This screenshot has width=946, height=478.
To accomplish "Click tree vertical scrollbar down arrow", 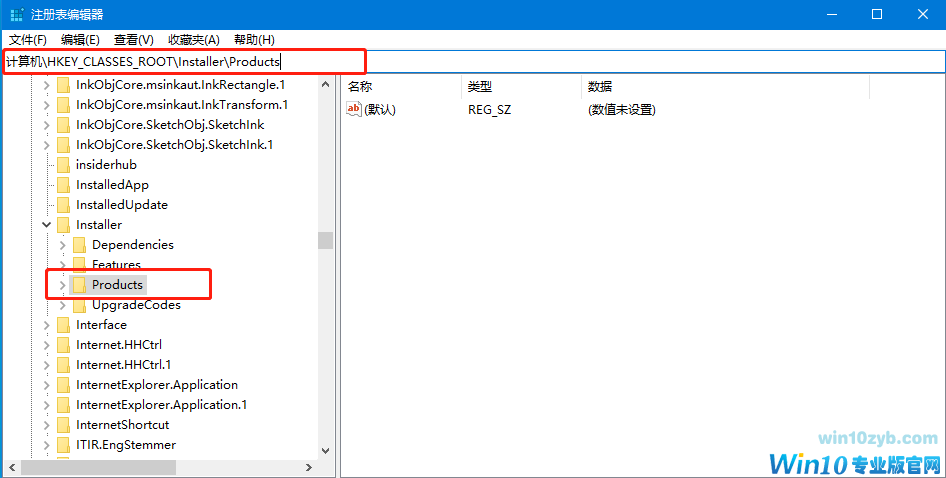I will click(326, 450).
